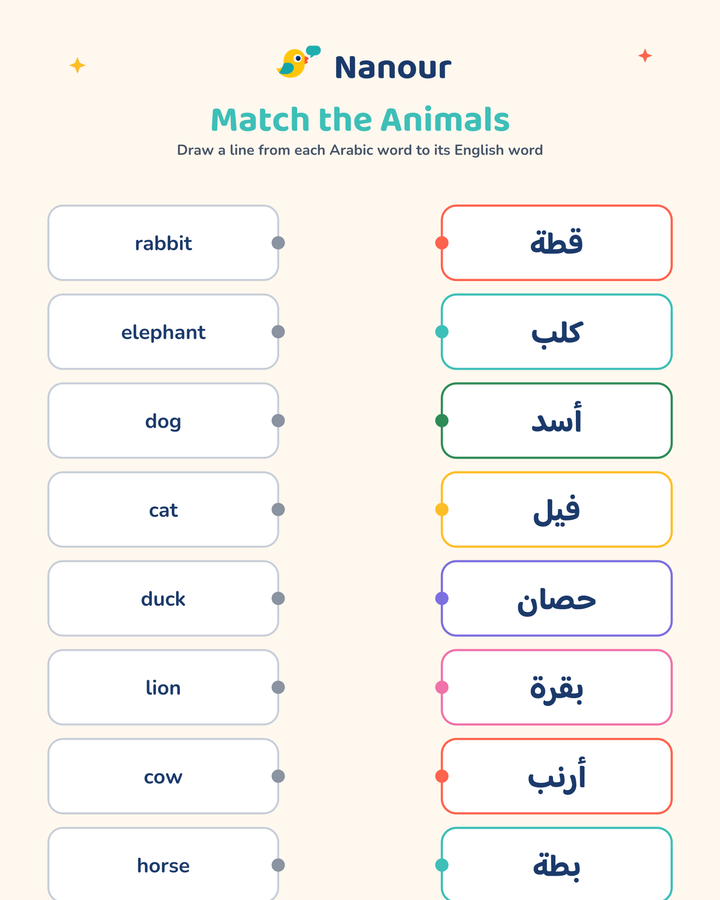Select the duck word card

[x=164, y=599]
